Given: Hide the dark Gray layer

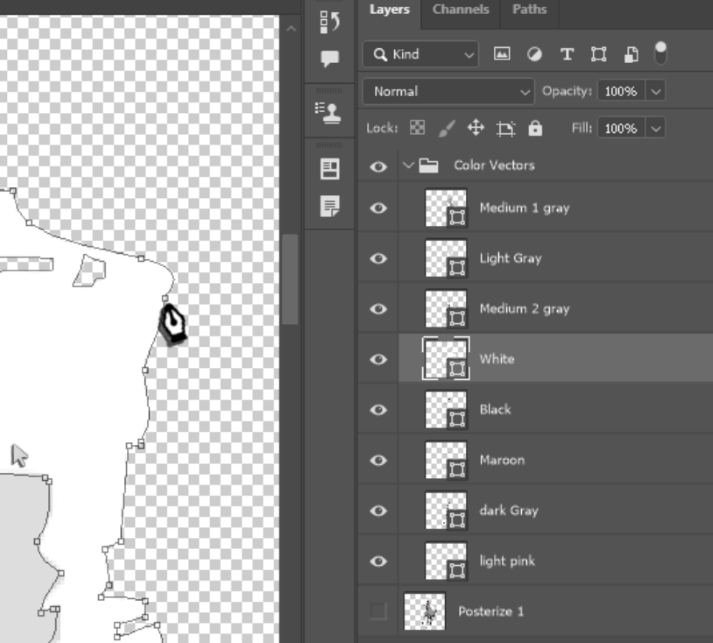Looking at the screenshot, I should pos(378,511).
